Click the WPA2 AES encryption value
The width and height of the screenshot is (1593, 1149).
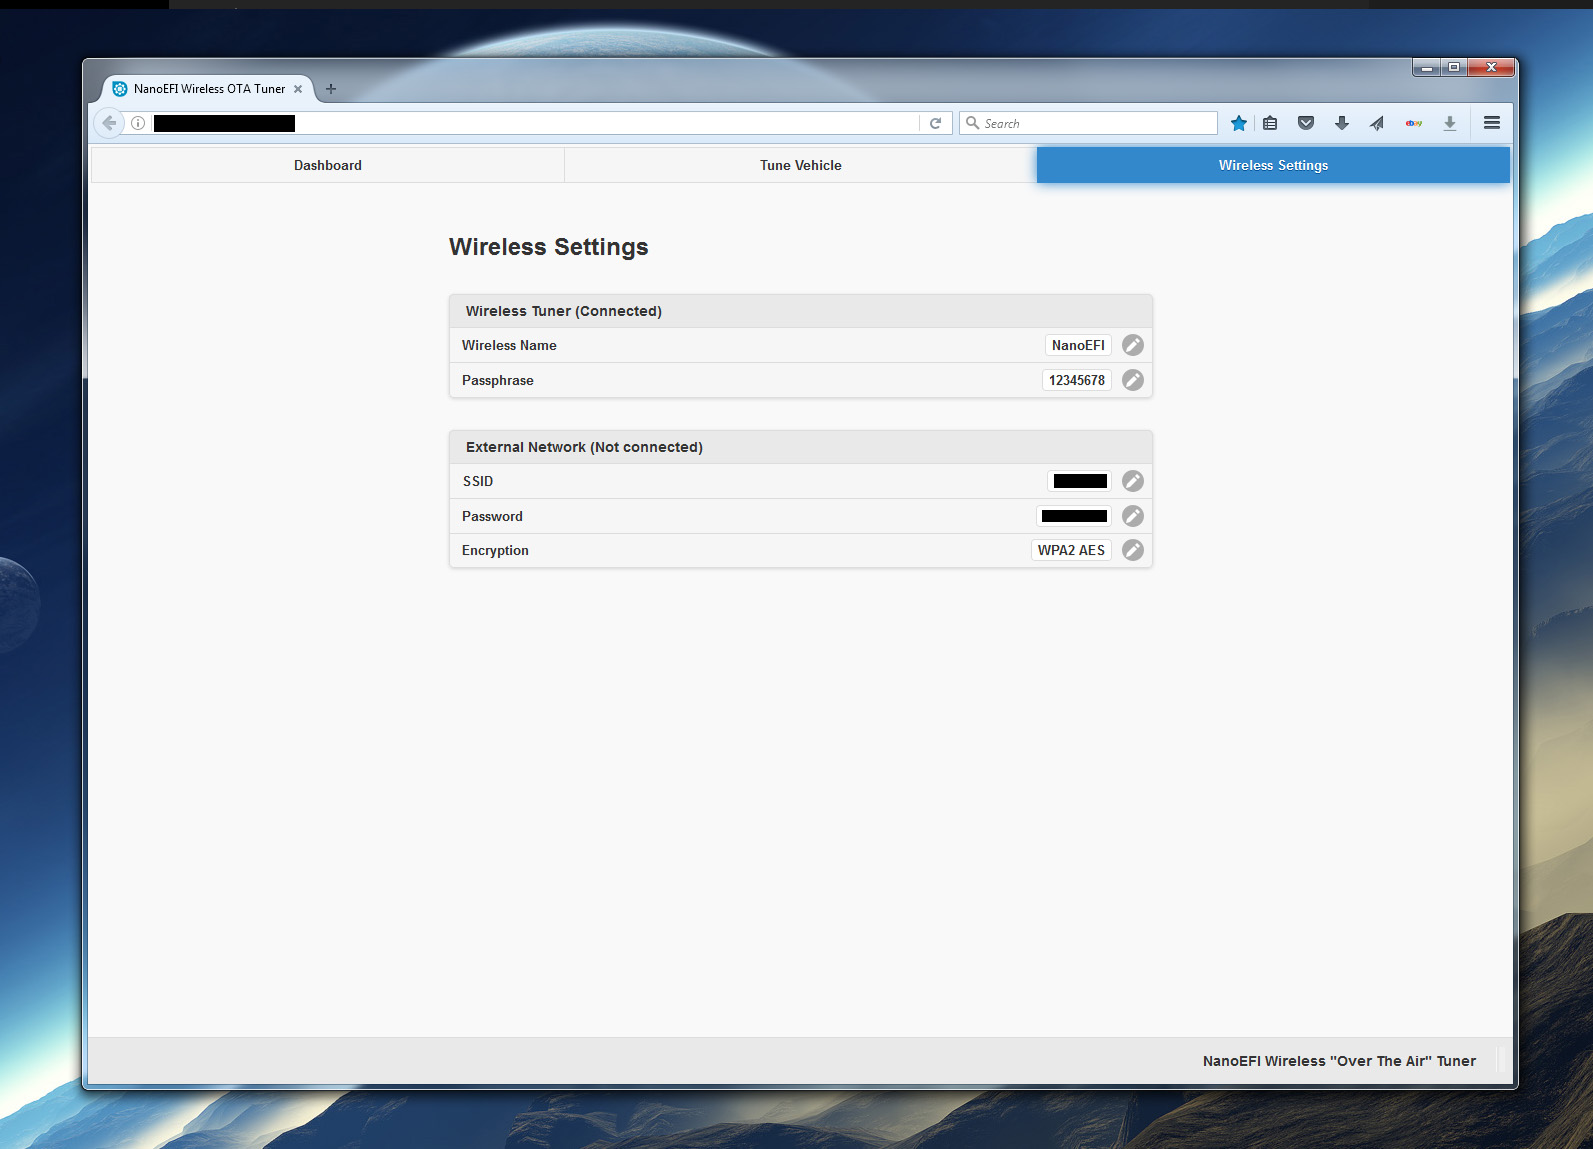coord(1071,550)
